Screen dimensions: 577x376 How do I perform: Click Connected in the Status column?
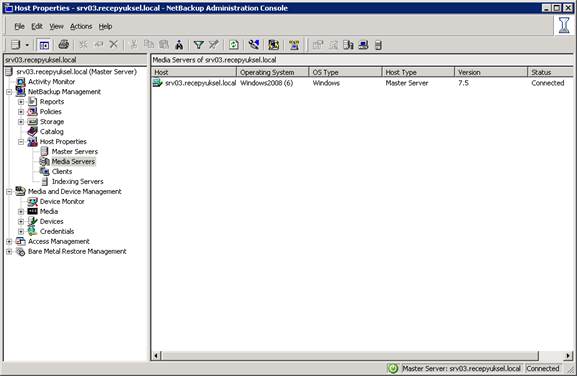click(548, 83)
